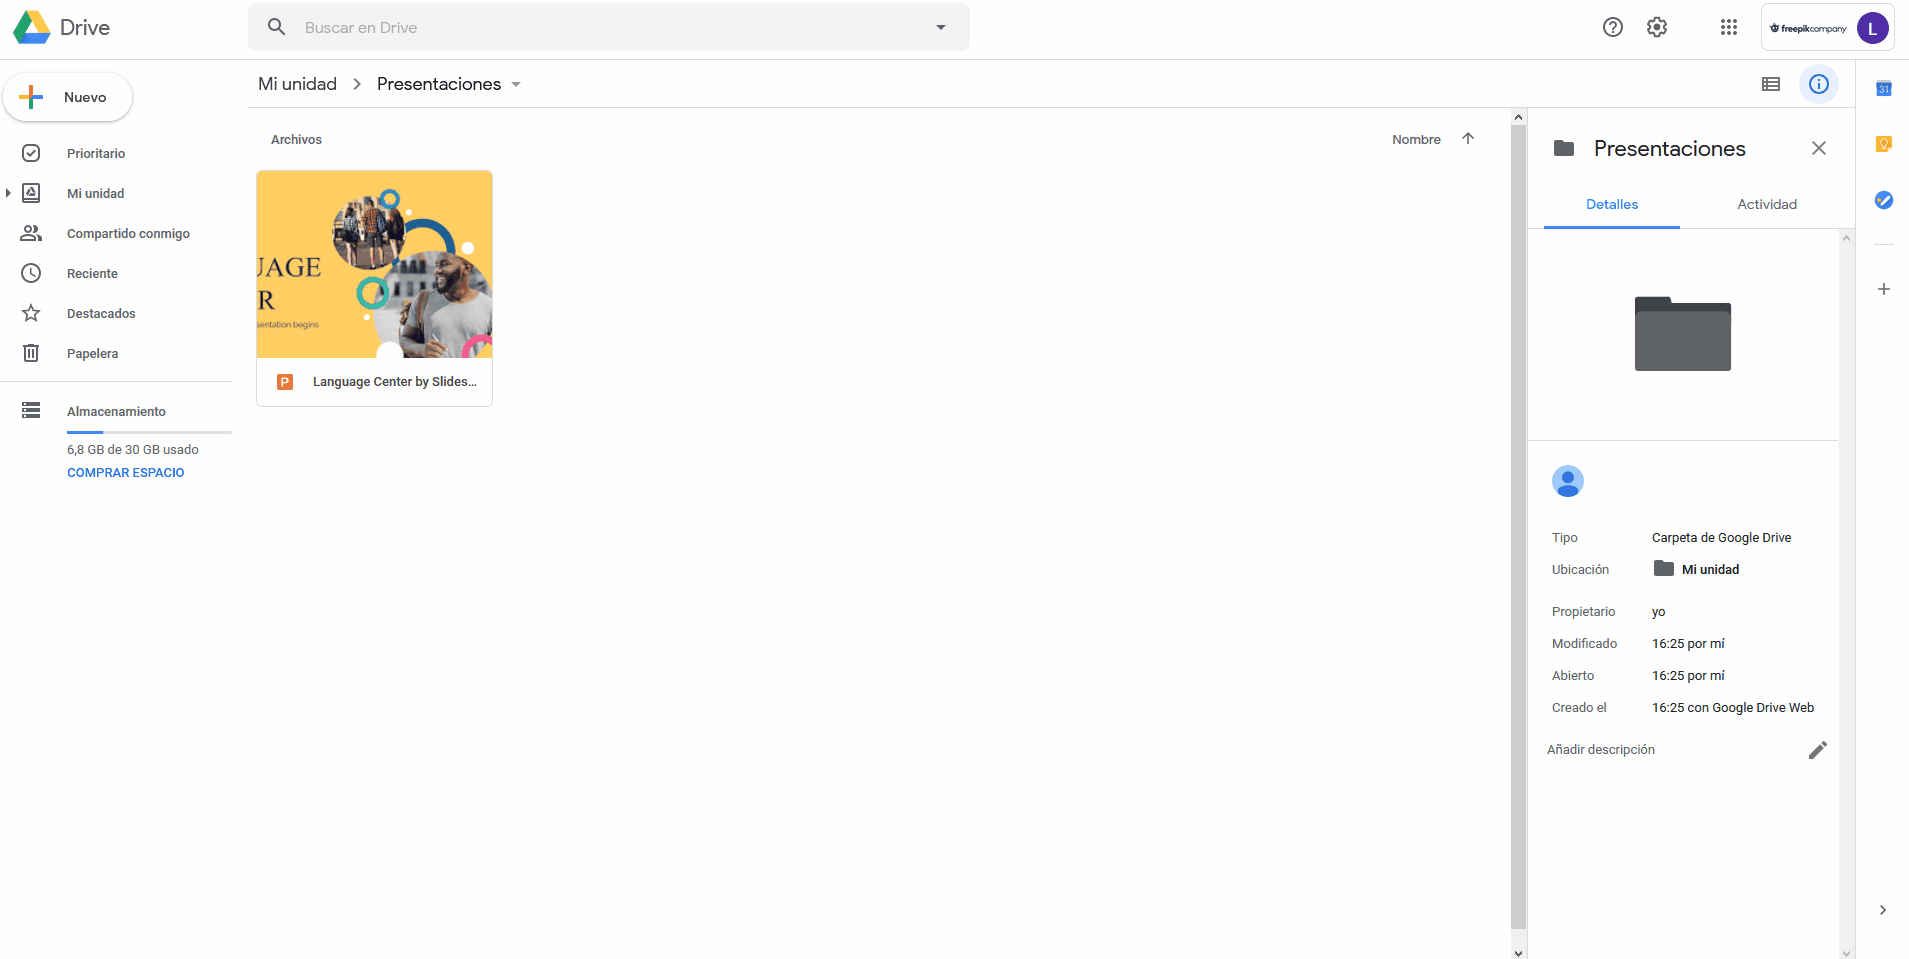Open the Google apps grid
This screenshot has width=1909, height=959.
coord(1729,27)
